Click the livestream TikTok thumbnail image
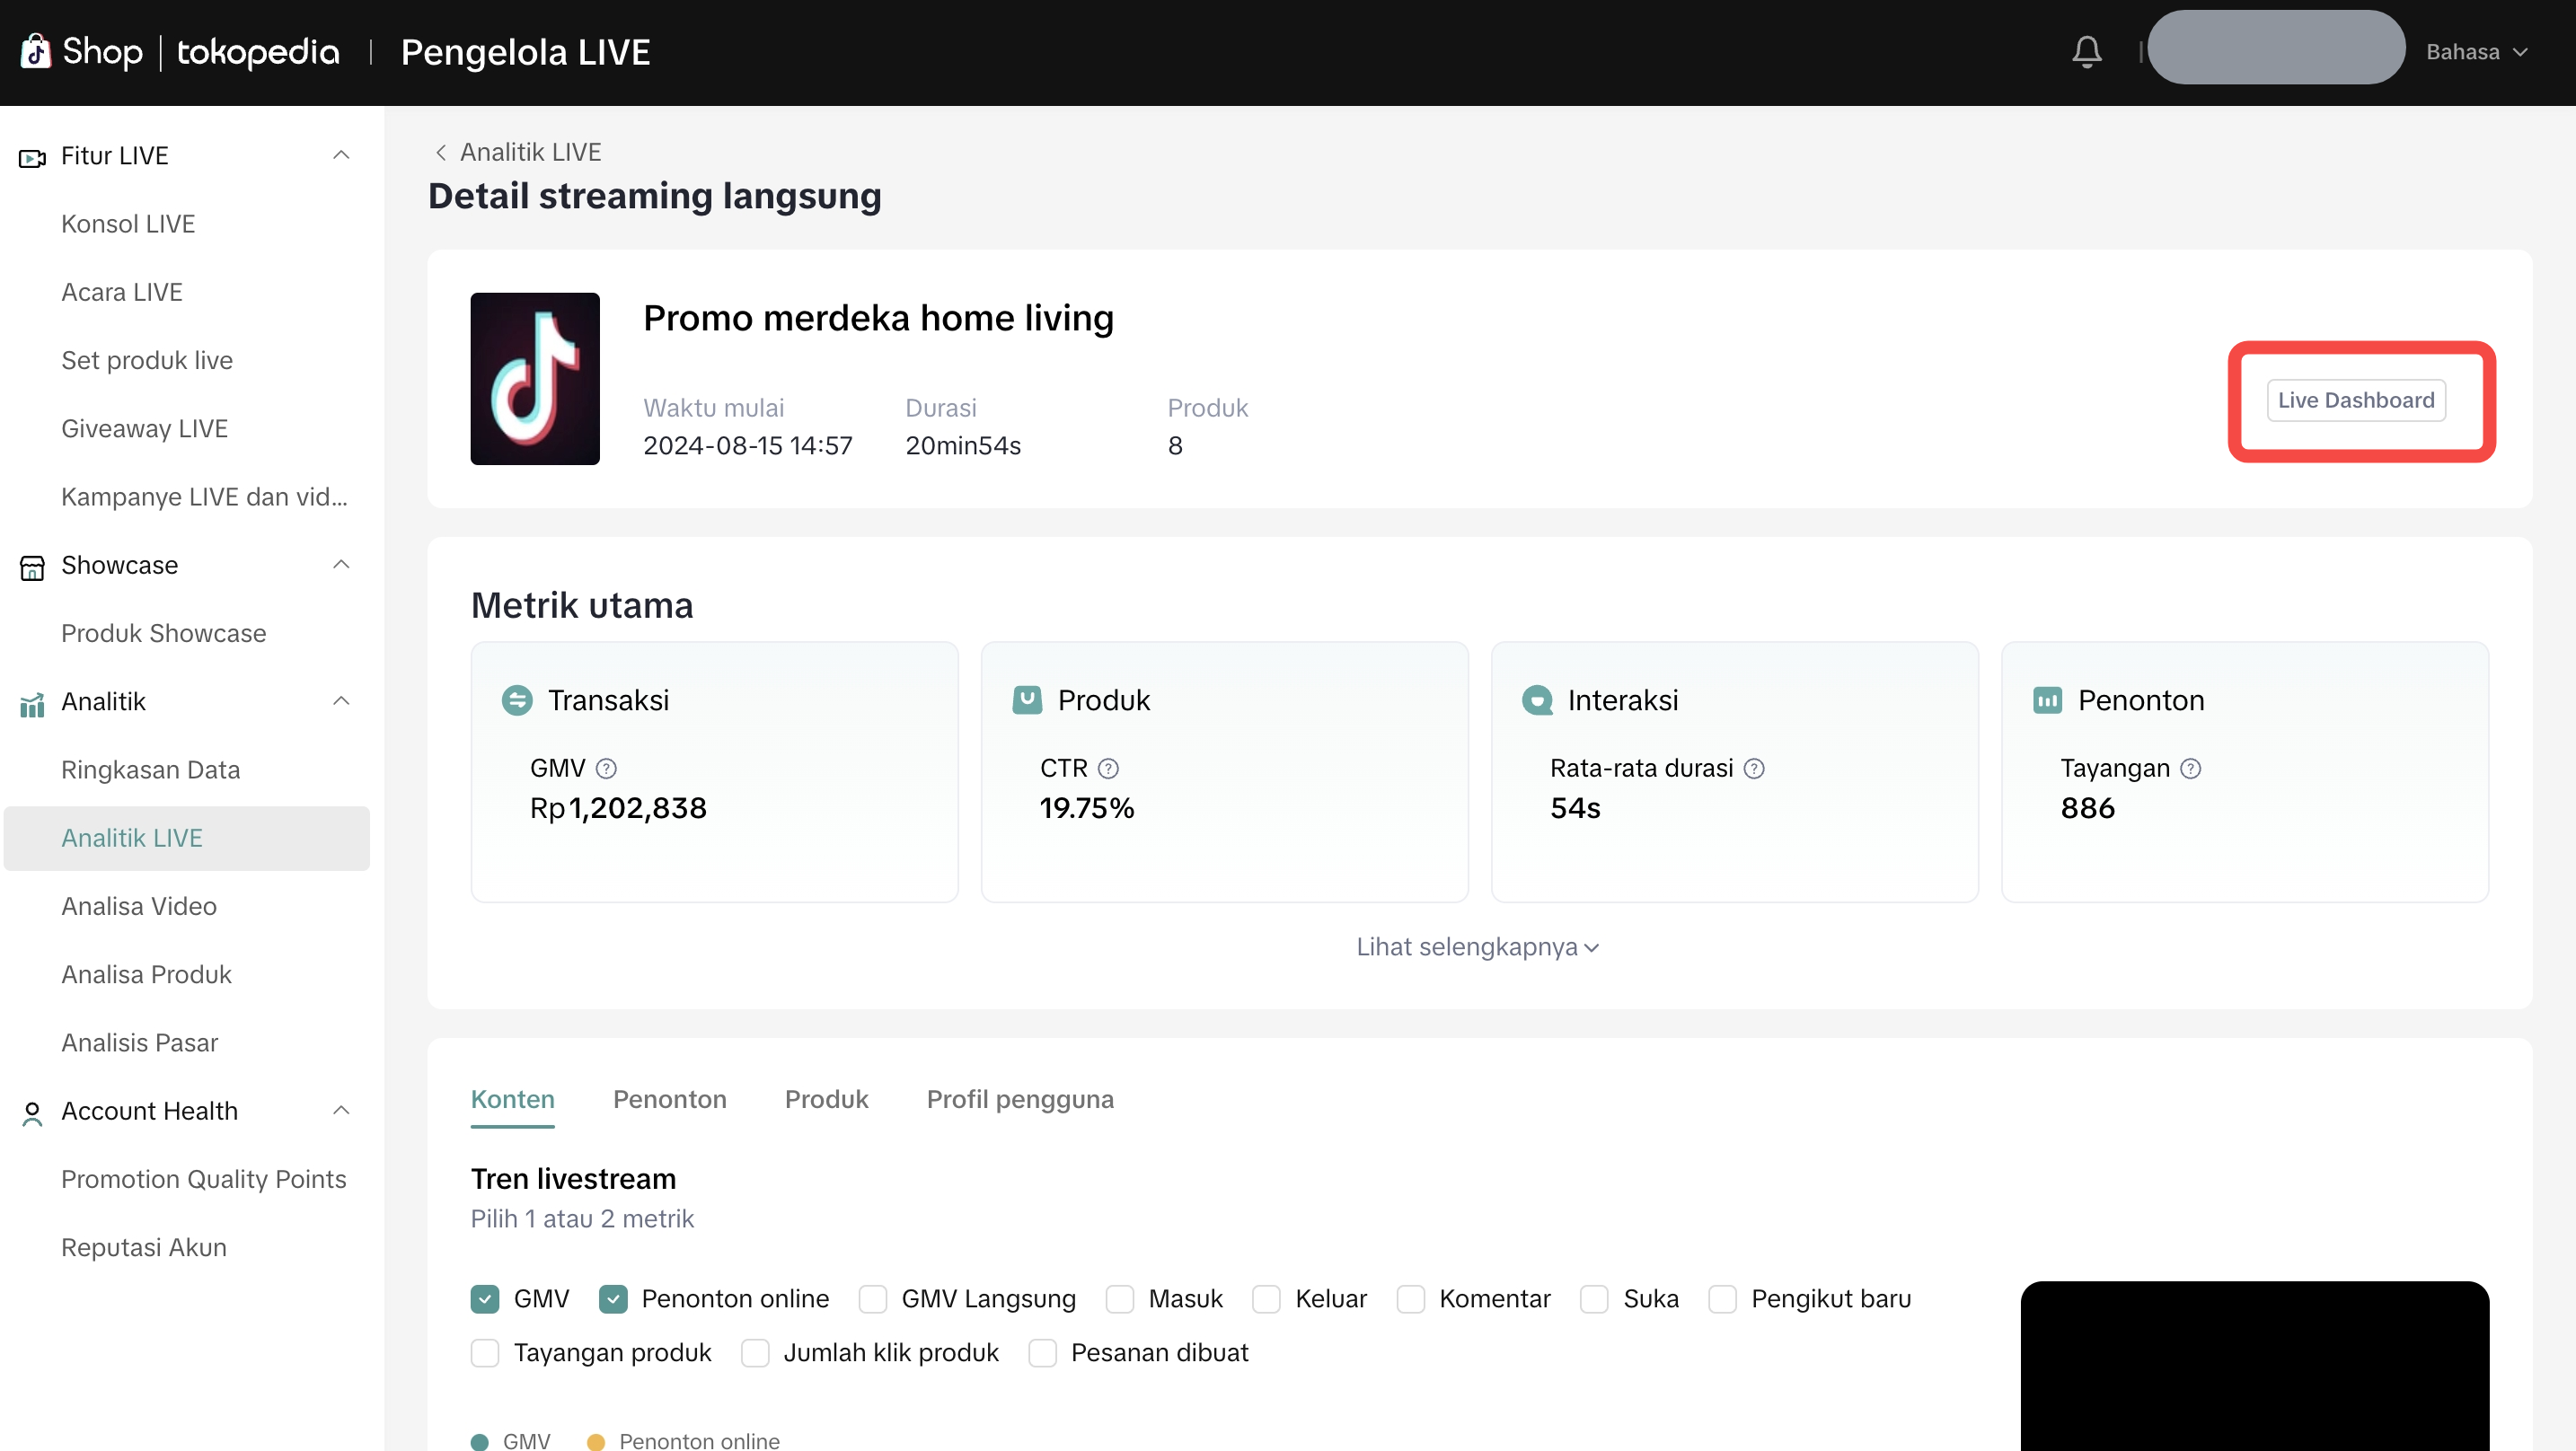 click(535, 379)
